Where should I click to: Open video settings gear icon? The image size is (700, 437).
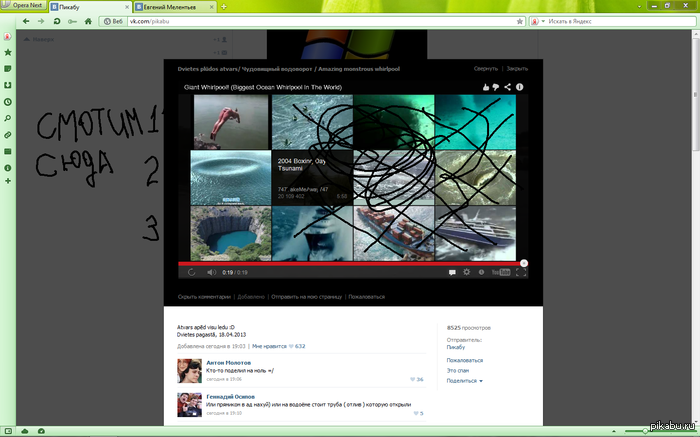click(466, 272)
